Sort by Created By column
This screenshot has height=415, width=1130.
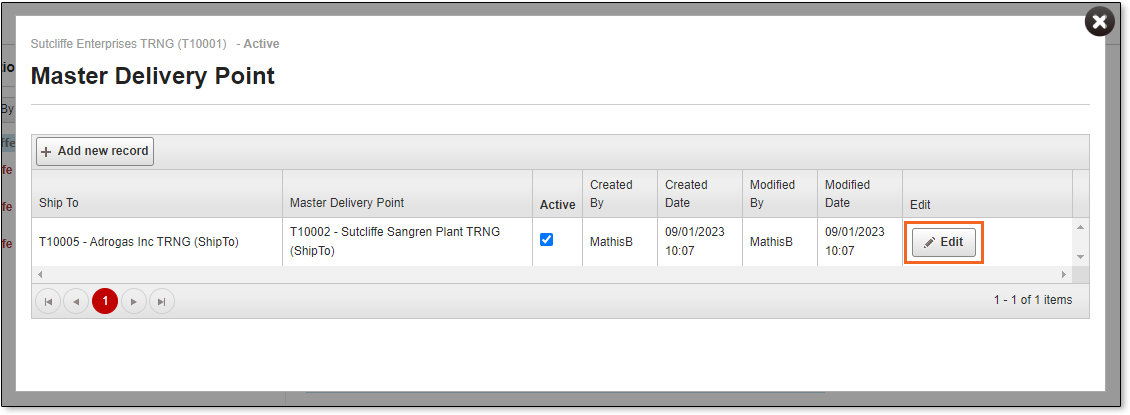pos(611,194)
